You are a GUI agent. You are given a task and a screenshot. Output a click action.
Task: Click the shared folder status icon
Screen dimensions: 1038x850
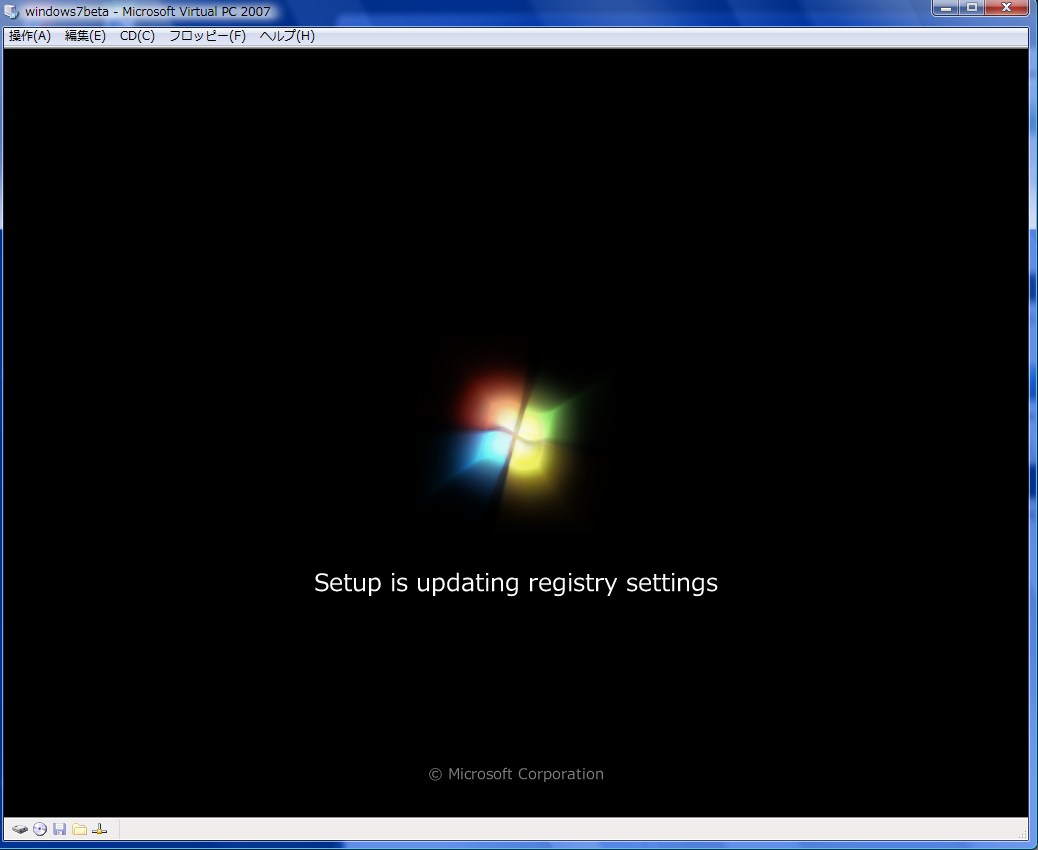click(x=79, y=829)
